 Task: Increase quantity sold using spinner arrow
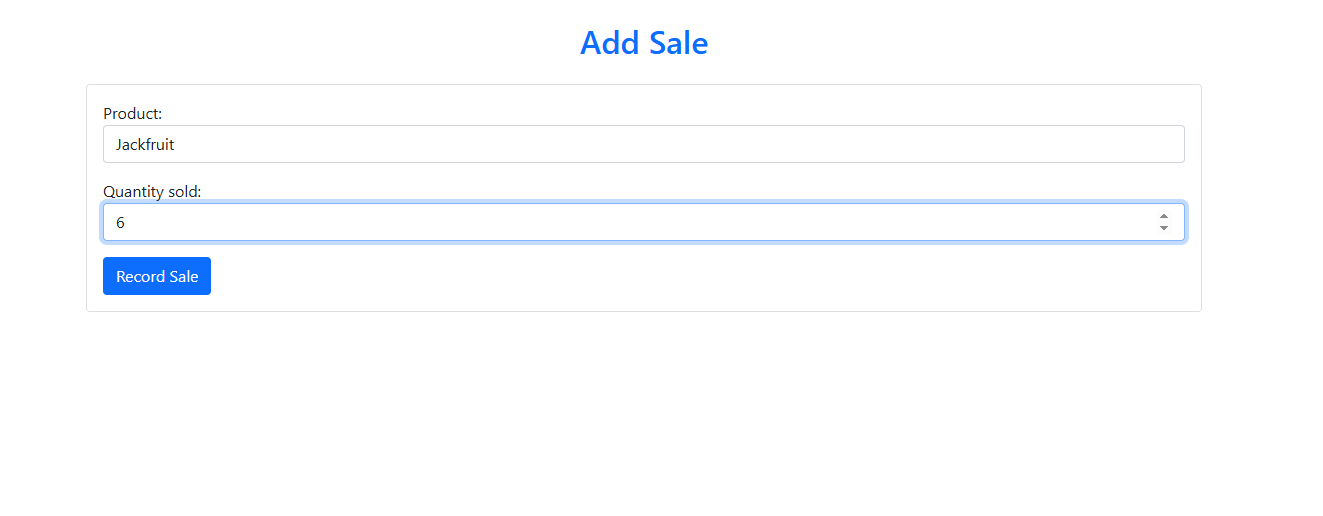pos(1164,216)
